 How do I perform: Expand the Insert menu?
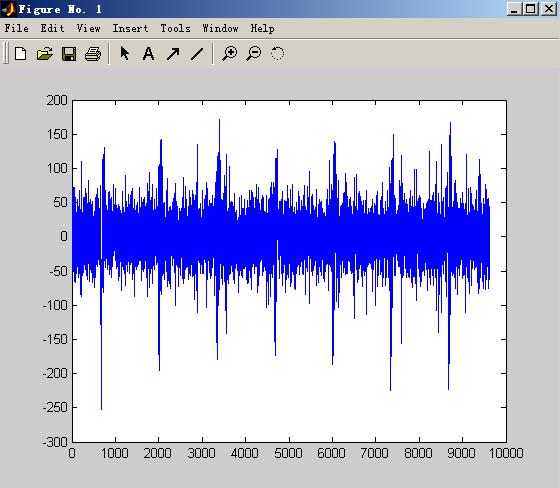click(x=130, y=28)
